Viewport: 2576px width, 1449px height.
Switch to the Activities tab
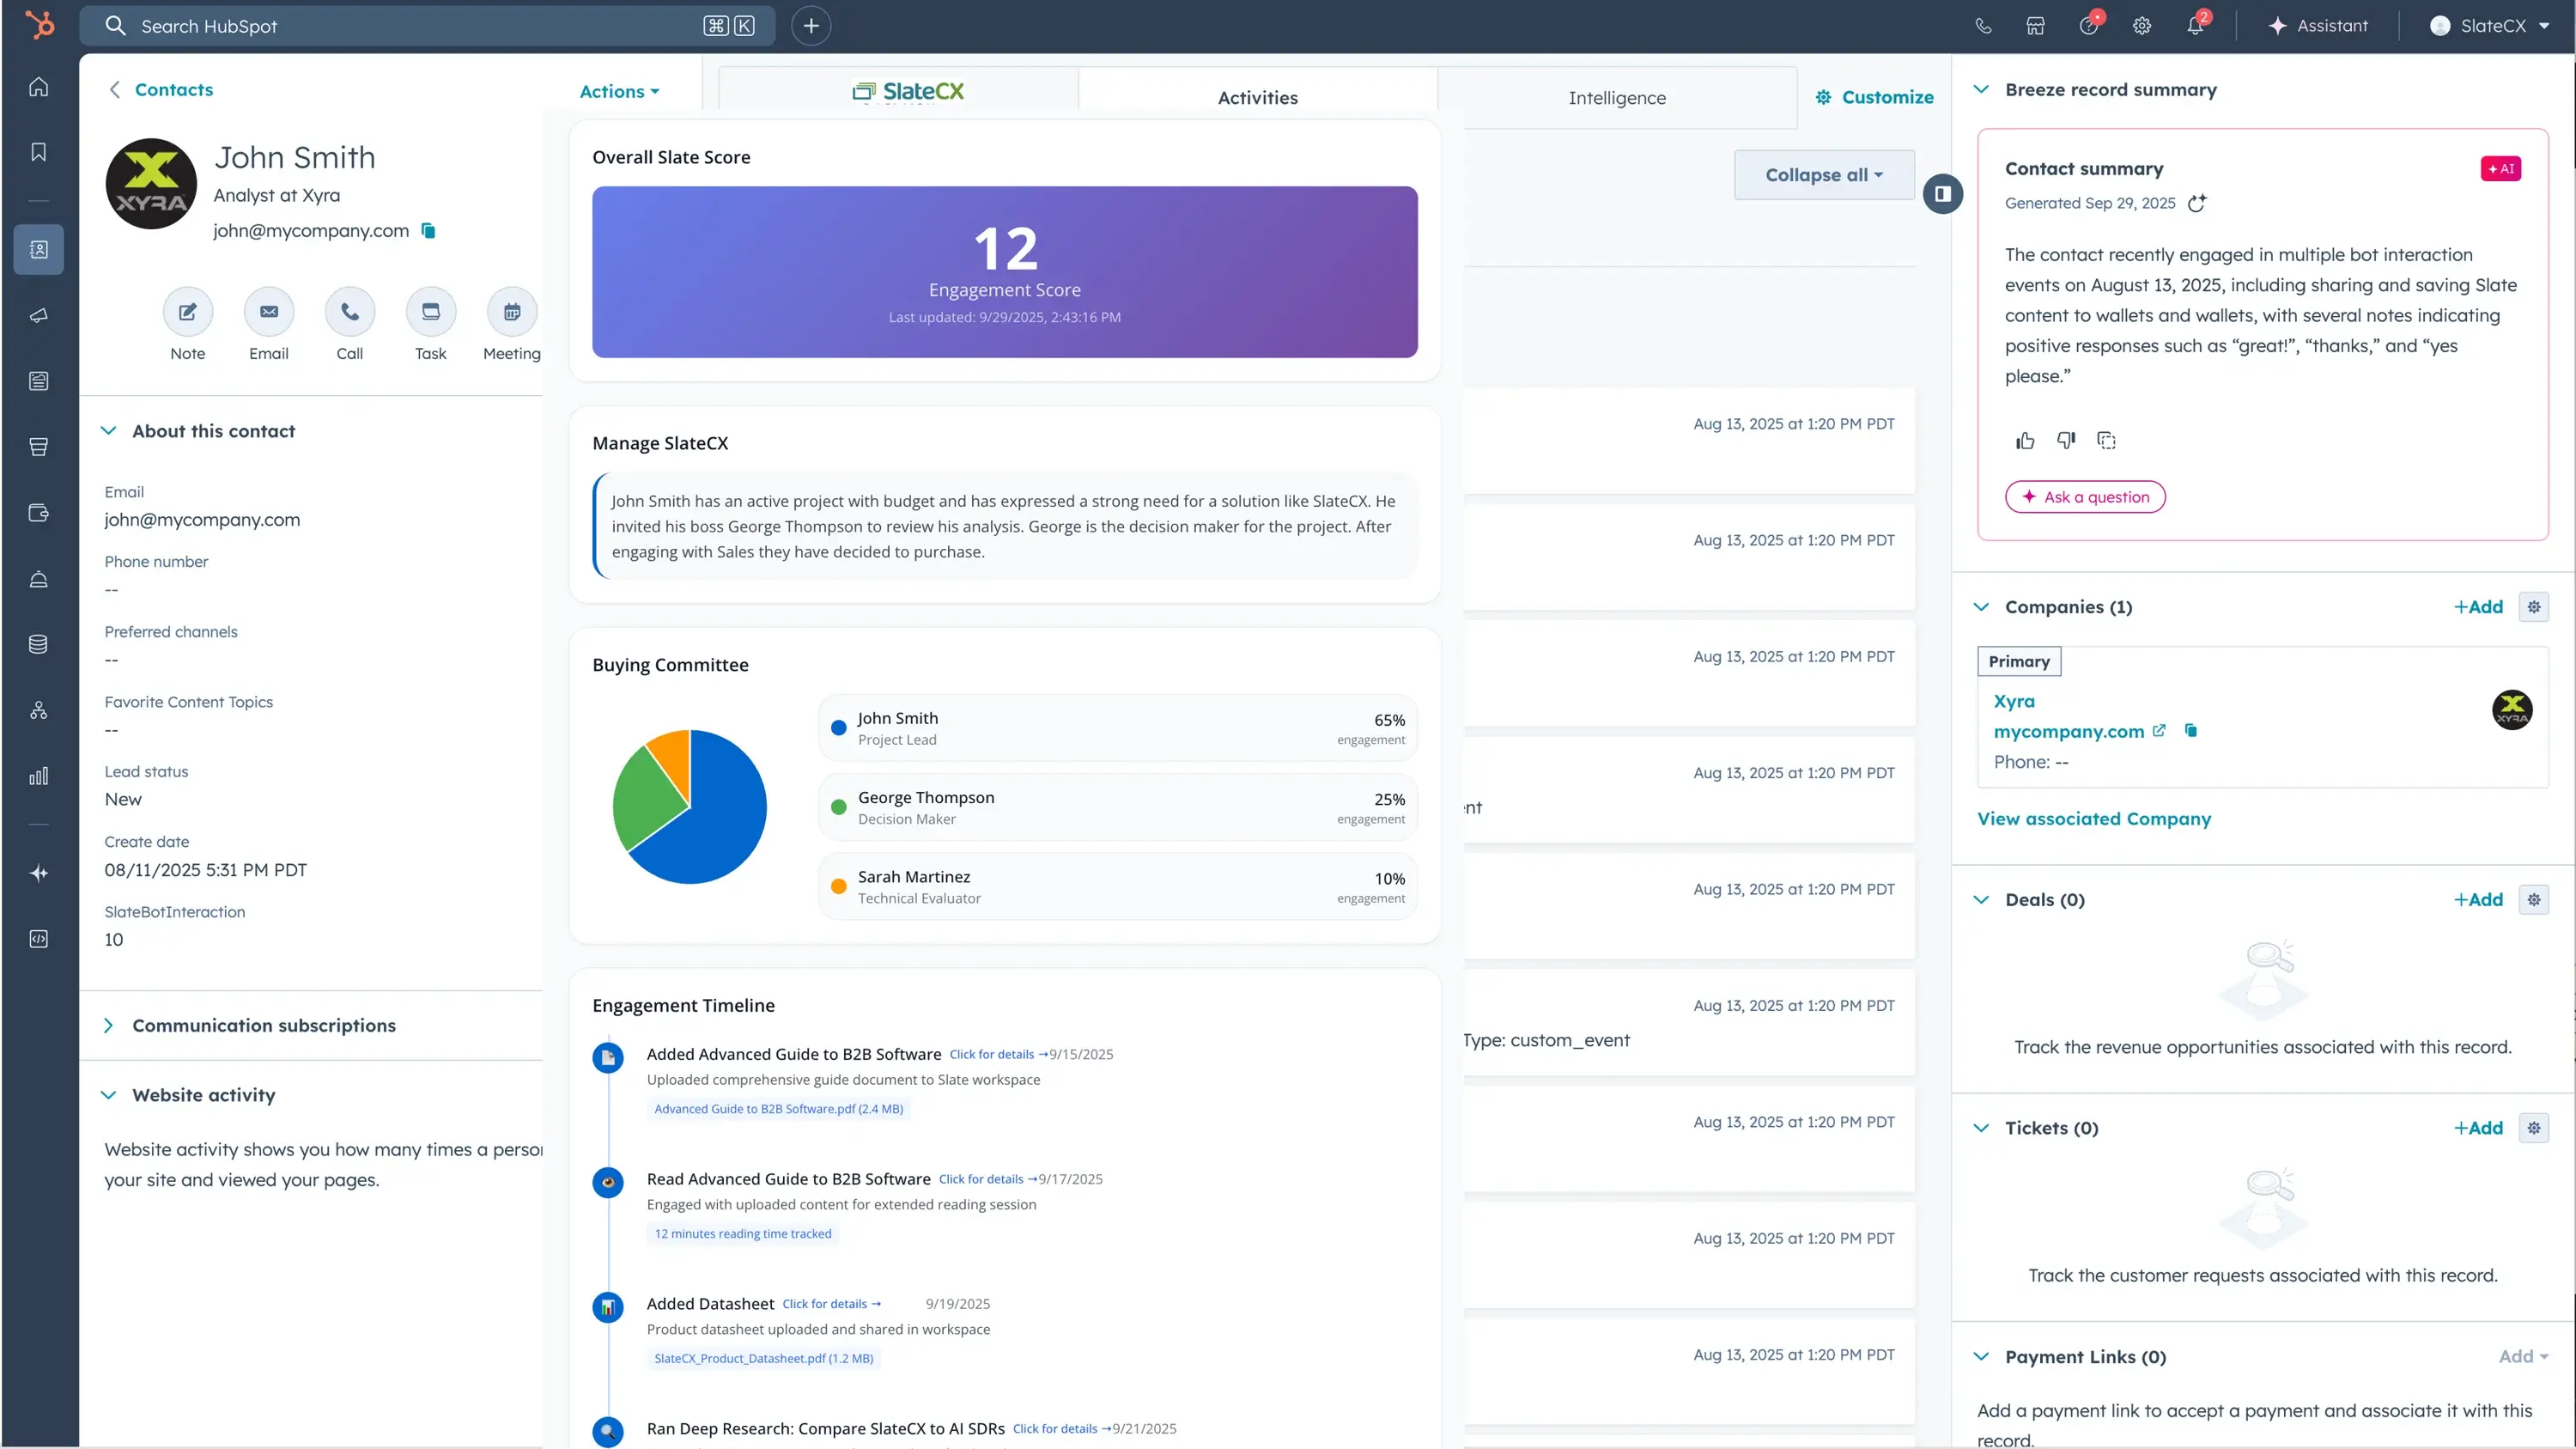(1258, 98)
